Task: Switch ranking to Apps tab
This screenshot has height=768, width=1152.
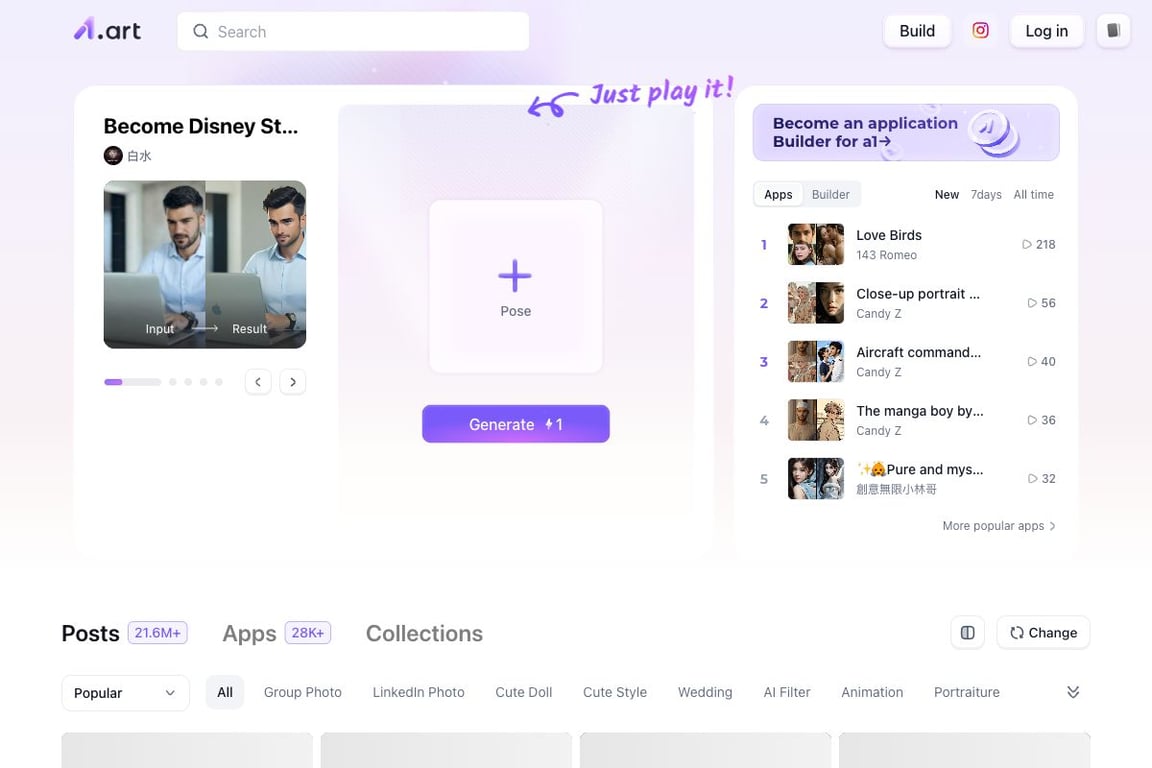Action: point(778,195)
